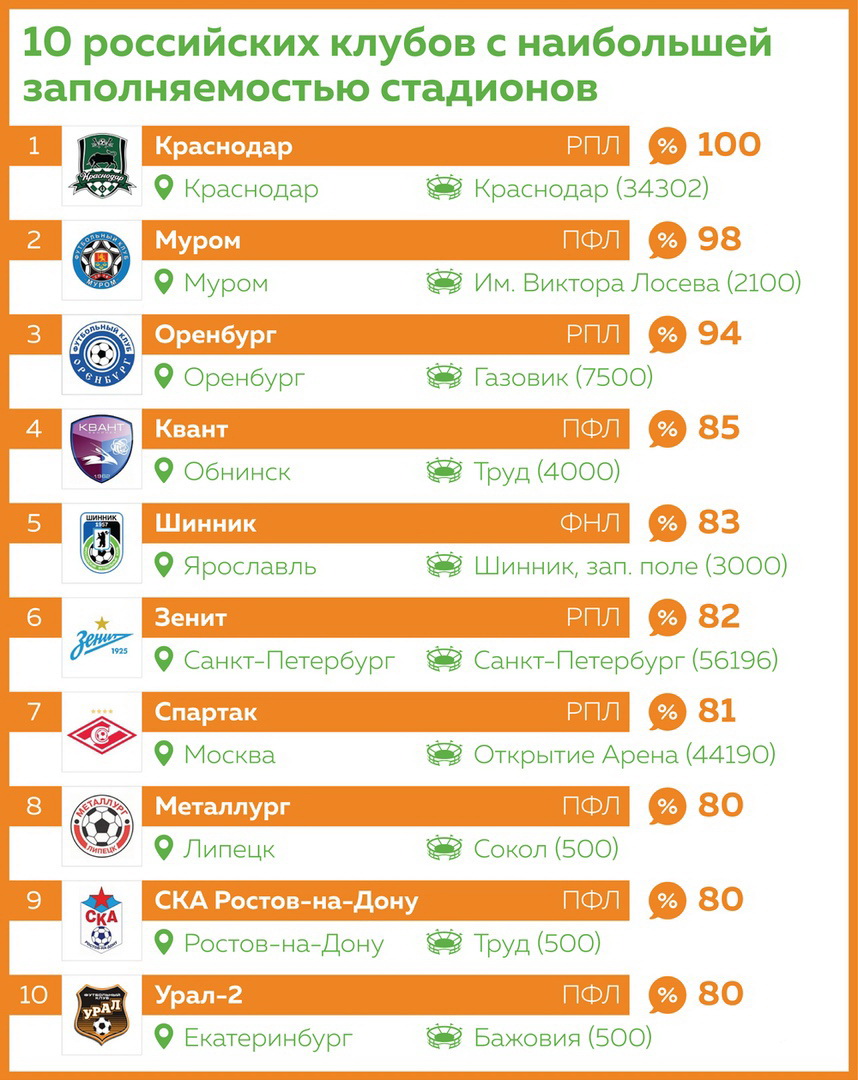Click the ФНЛ league label
The image size is (858, 1080).
pos(591,523)
